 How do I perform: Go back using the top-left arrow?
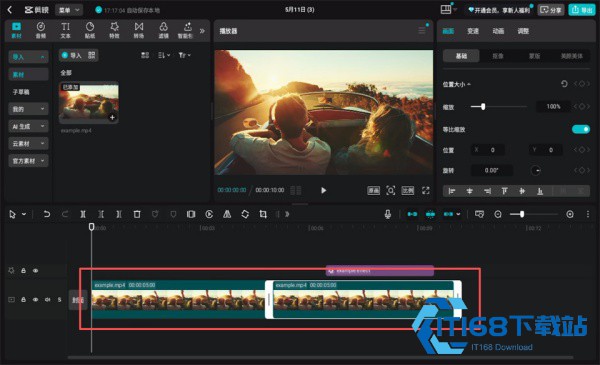pos(10,10)
